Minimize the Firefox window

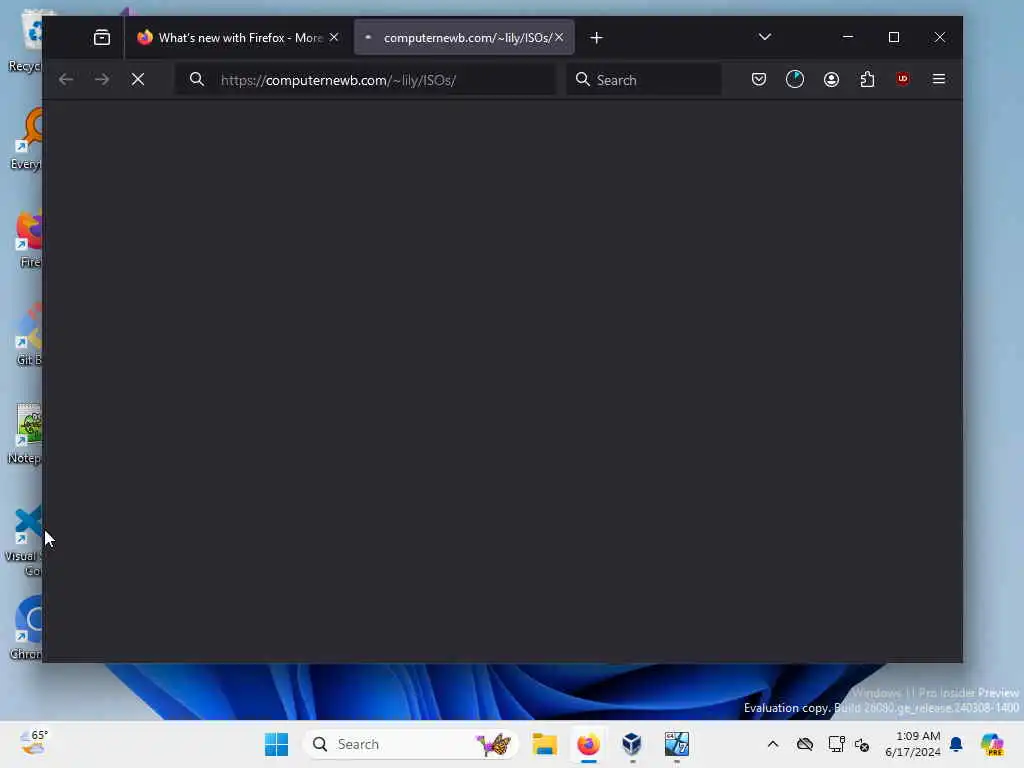click(848, 37)
